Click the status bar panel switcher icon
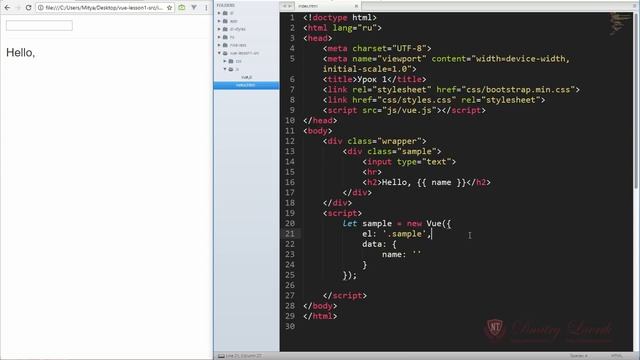Image resolution: width=640 pixels, height=360 pixels. click(221, 356)
